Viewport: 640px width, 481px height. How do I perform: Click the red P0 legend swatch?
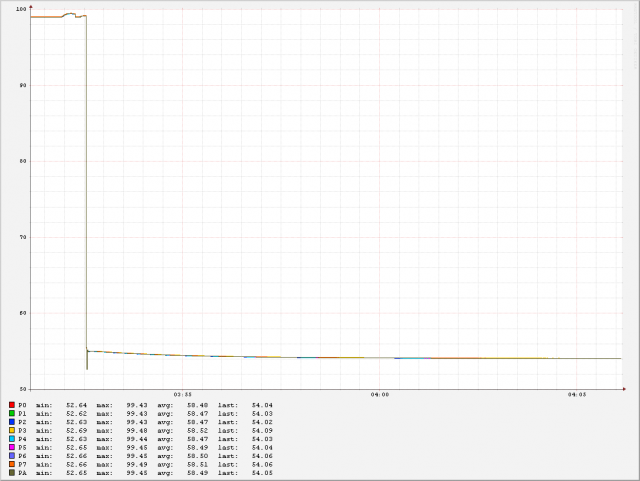pyautogui.click(x=11, y=405)
